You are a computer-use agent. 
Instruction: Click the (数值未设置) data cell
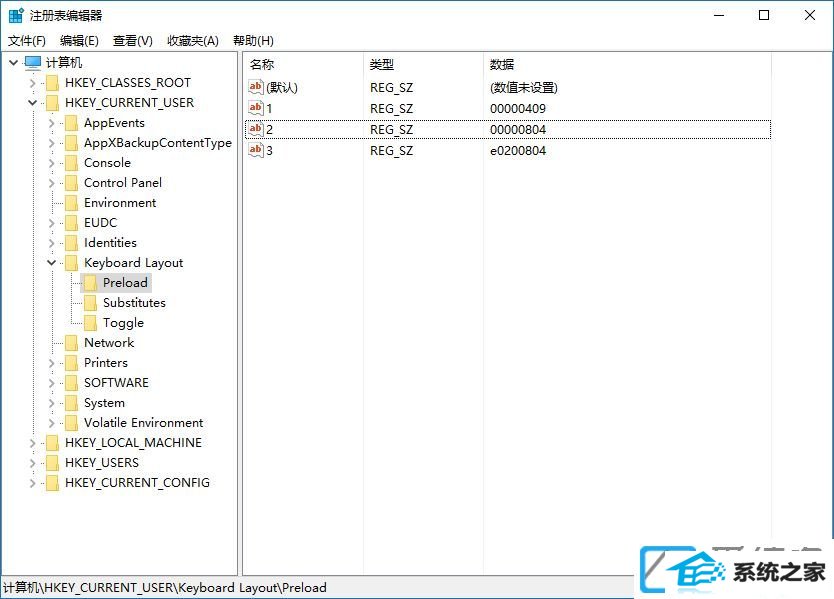(524, 88)
